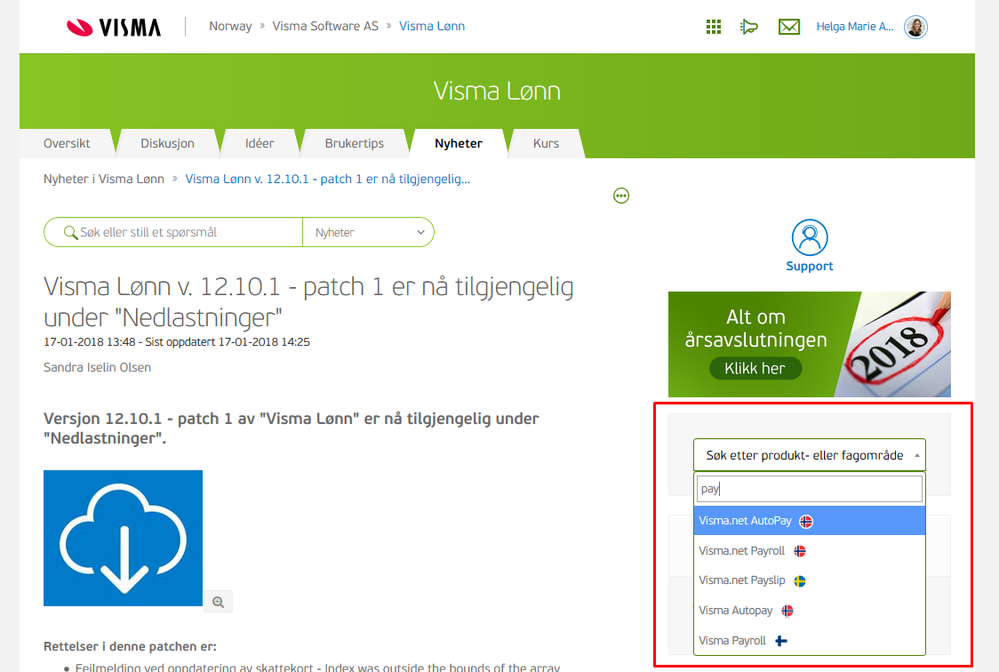Go to the Idéer tab
The image size is (999, 672).
click(259, 143)
